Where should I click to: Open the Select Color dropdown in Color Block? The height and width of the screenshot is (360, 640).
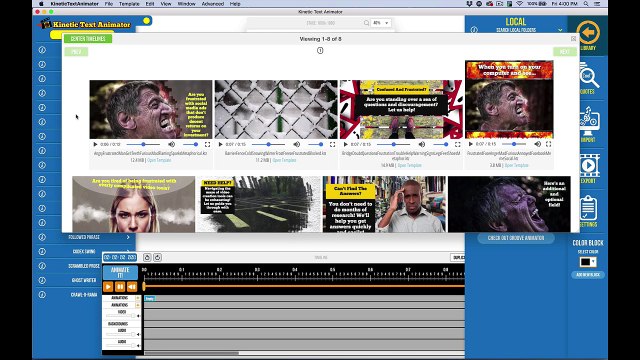(x=588, y=262)
